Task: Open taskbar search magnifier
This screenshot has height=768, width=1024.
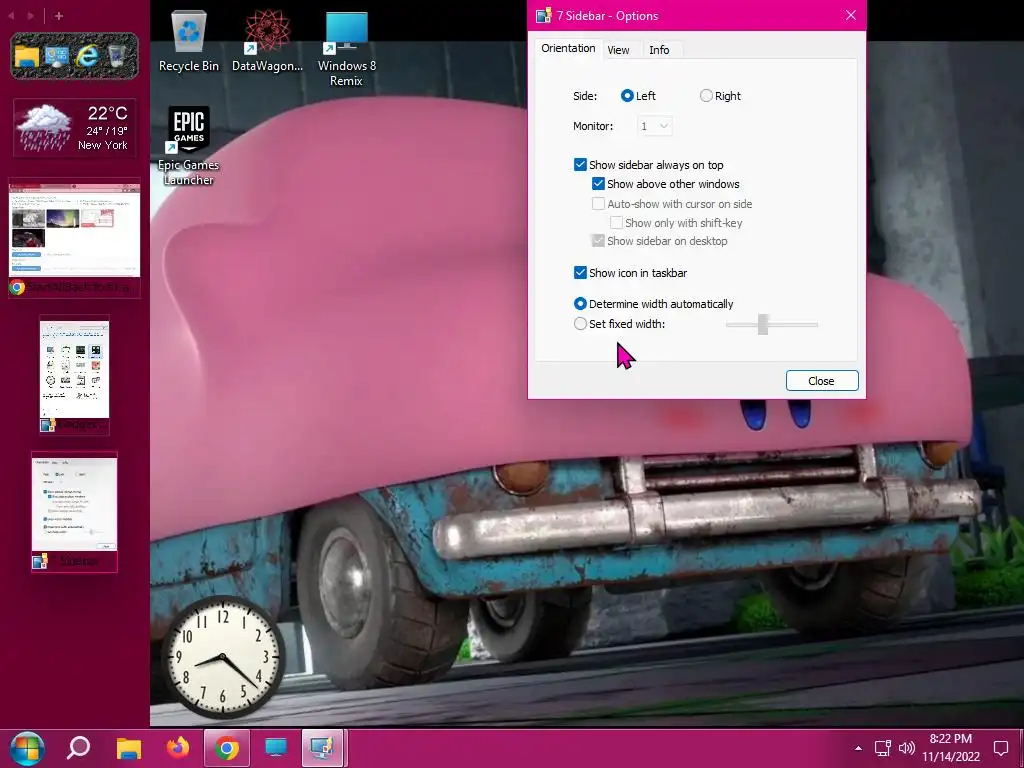Action: 78,748
